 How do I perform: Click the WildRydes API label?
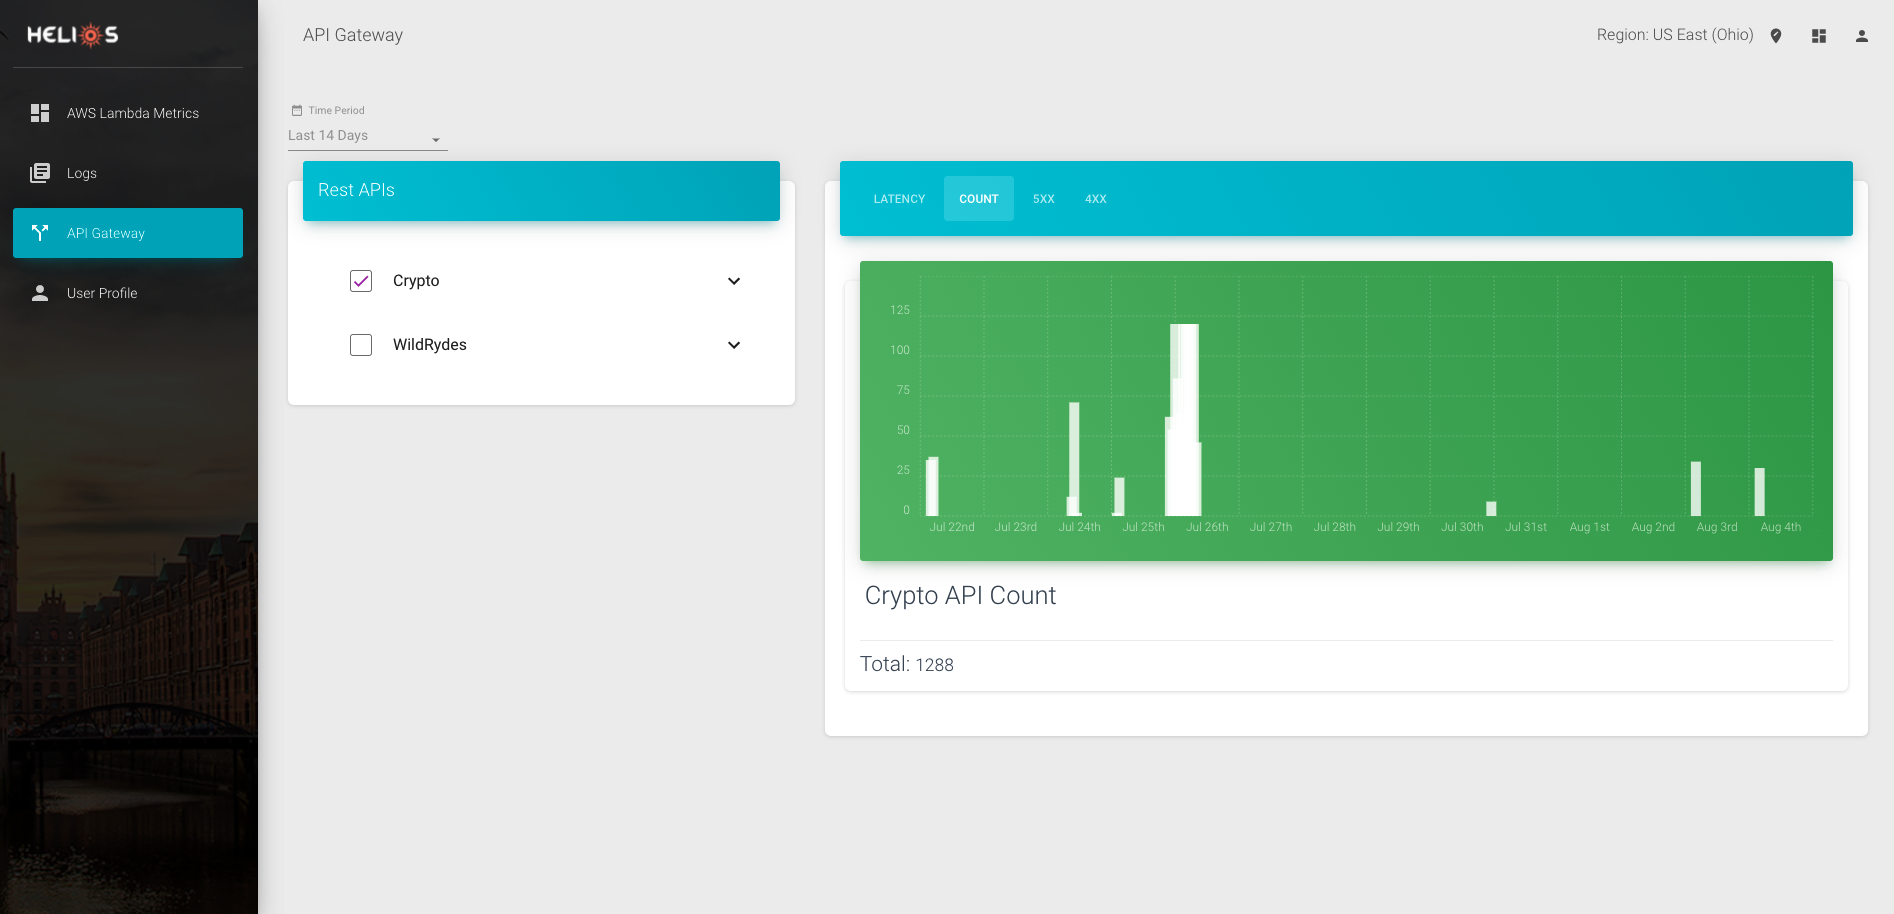[430, 345]
